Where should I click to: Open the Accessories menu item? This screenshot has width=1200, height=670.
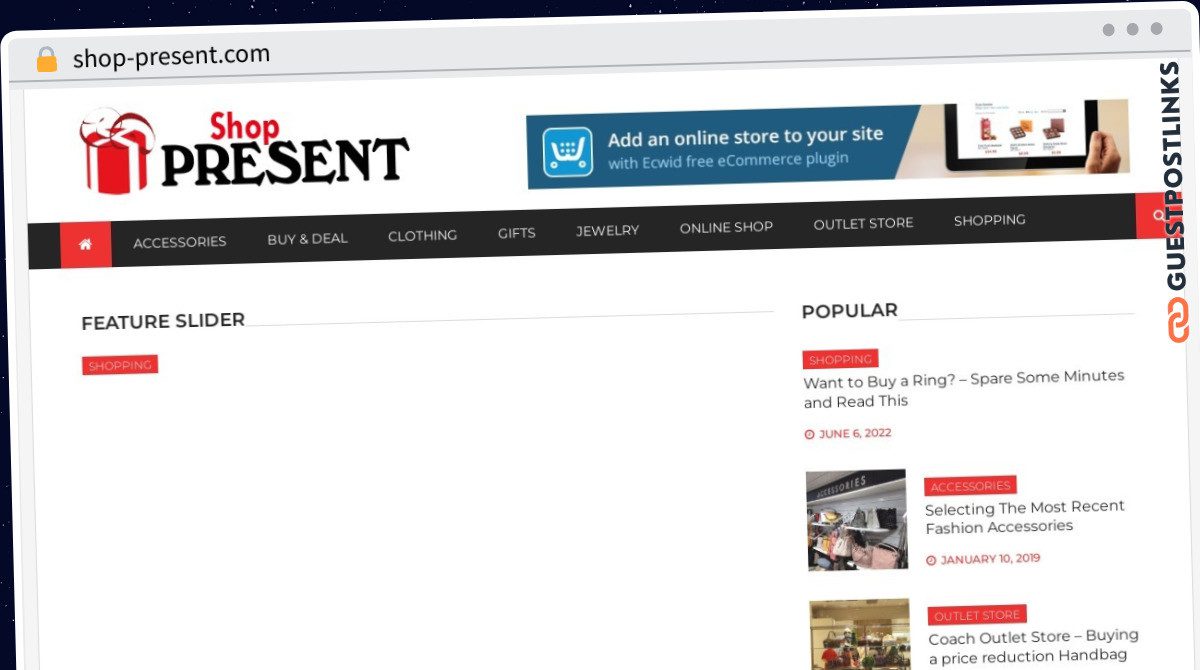pyautogui.click(x=180, y=242)
